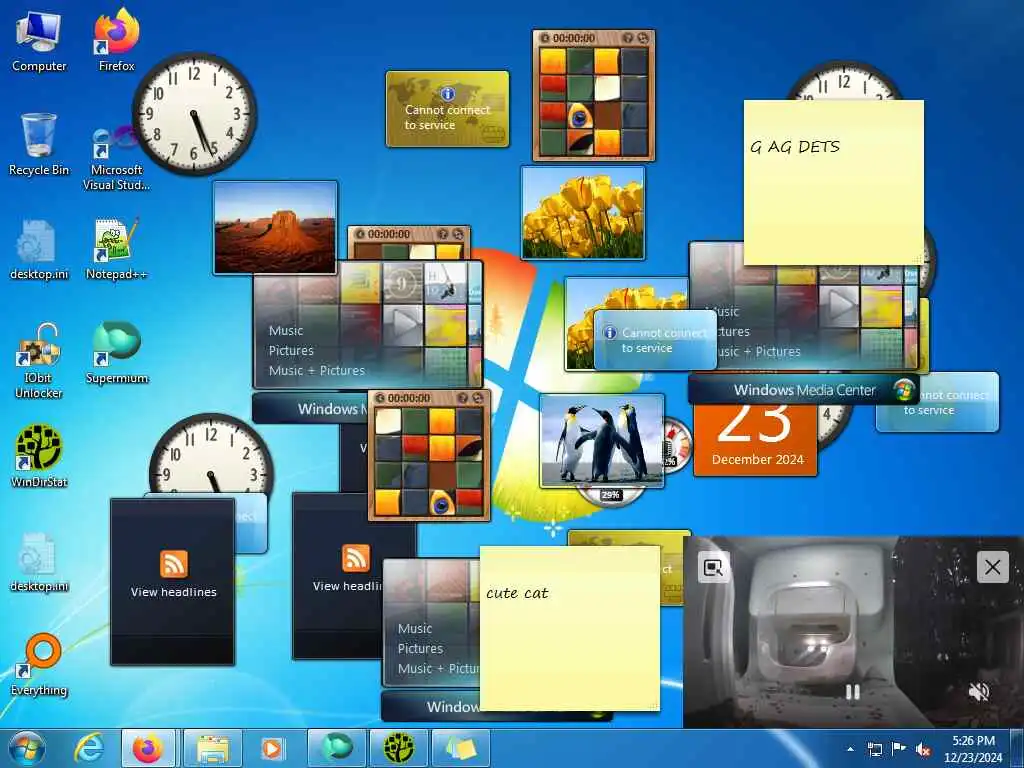Show the picture hint on the puzzle beside the penguins
1024x768 pixels.
(462, 398)
